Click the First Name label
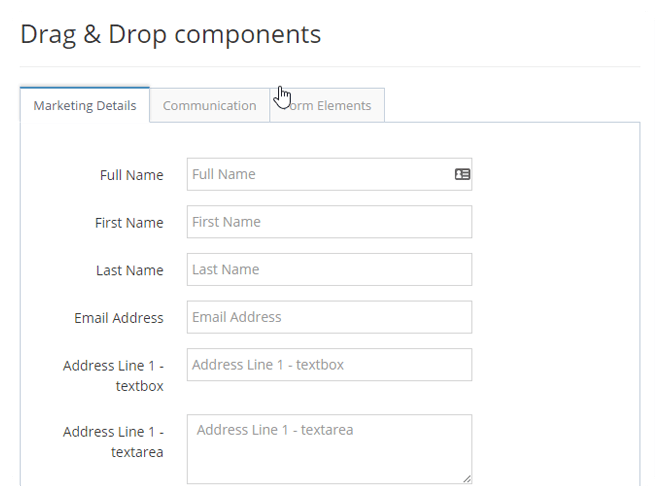The height and width of the screenshot is (500, 665). click(x=129, y=223)
